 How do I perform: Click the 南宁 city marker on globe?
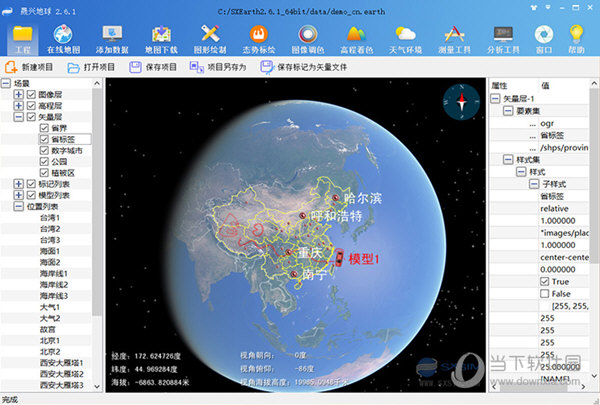click(294, 274)
